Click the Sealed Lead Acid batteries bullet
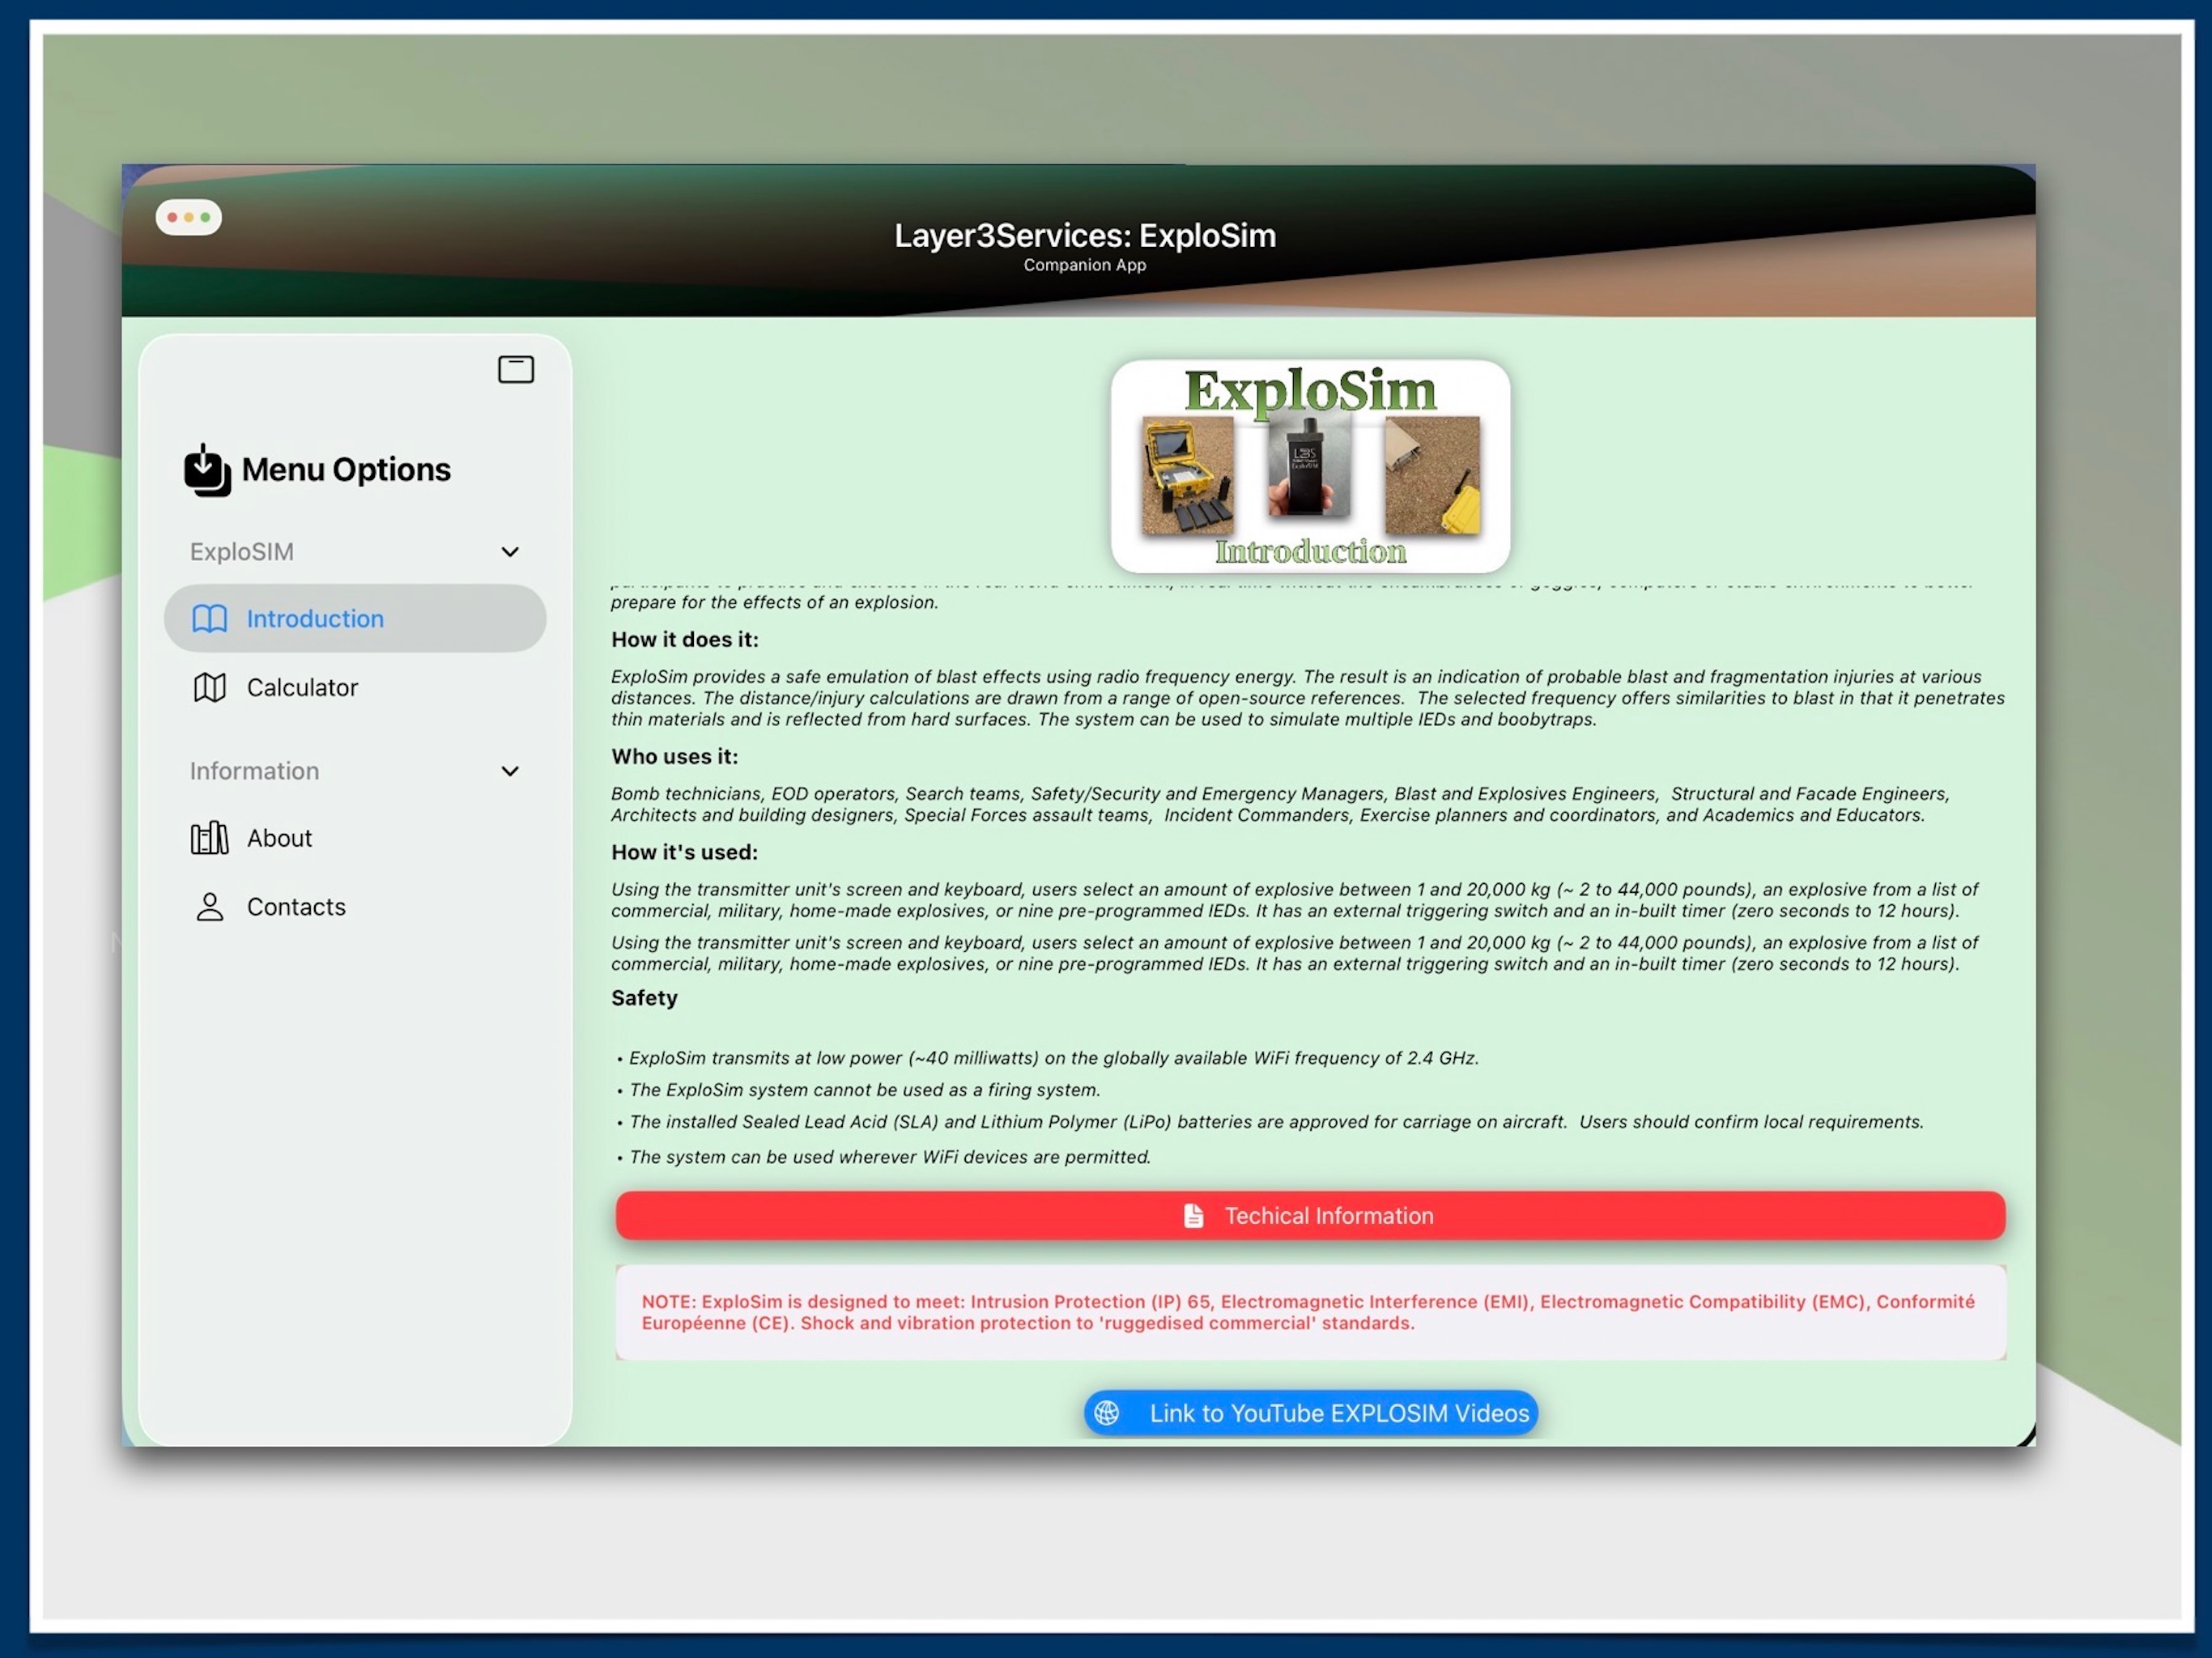 click(x=1269, y=1121)
